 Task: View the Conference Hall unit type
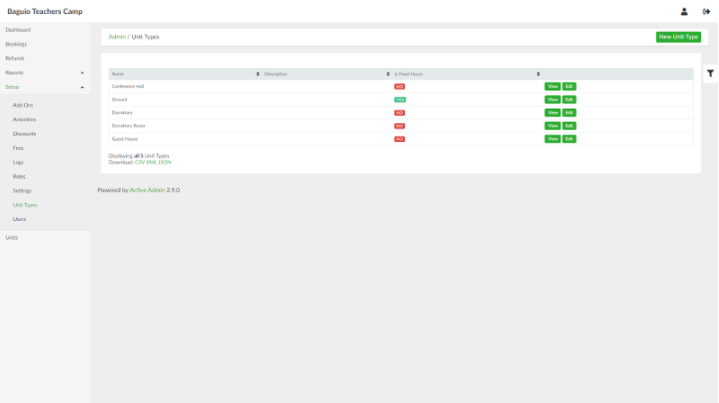pyautogui.click(x=552, y=87)
